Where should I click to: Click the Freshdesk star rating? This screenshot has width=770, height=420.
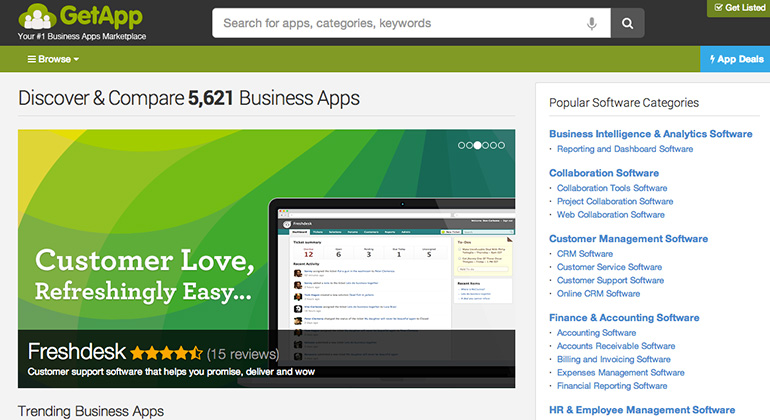[166, 353]
